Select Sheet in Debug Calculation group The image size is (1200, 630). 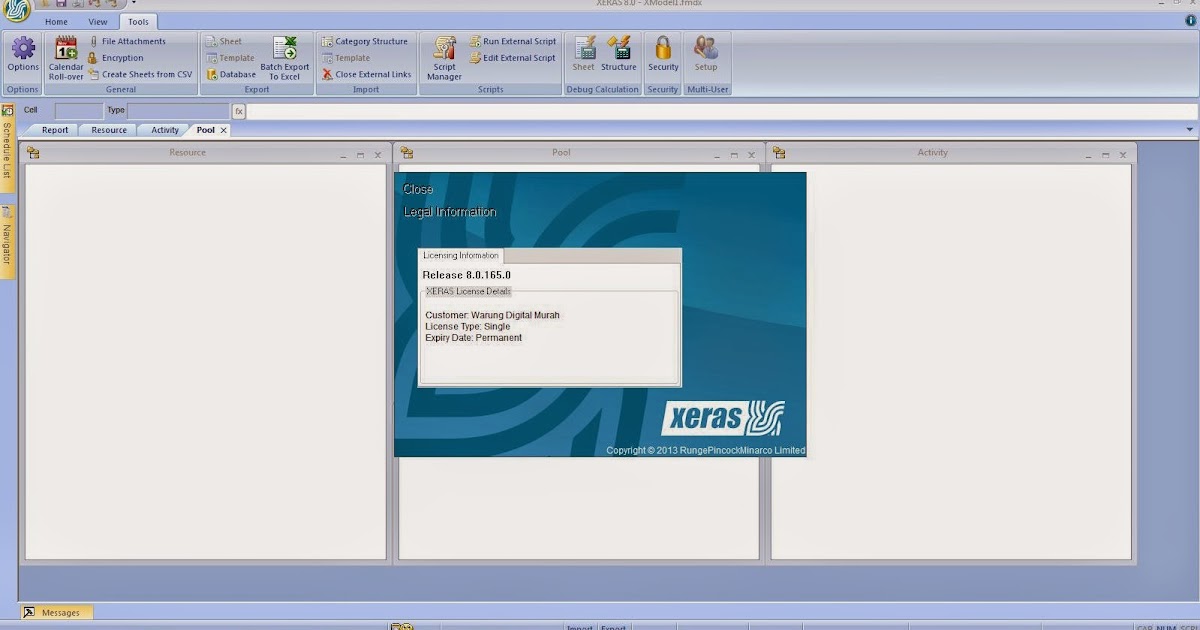point(583,54)
